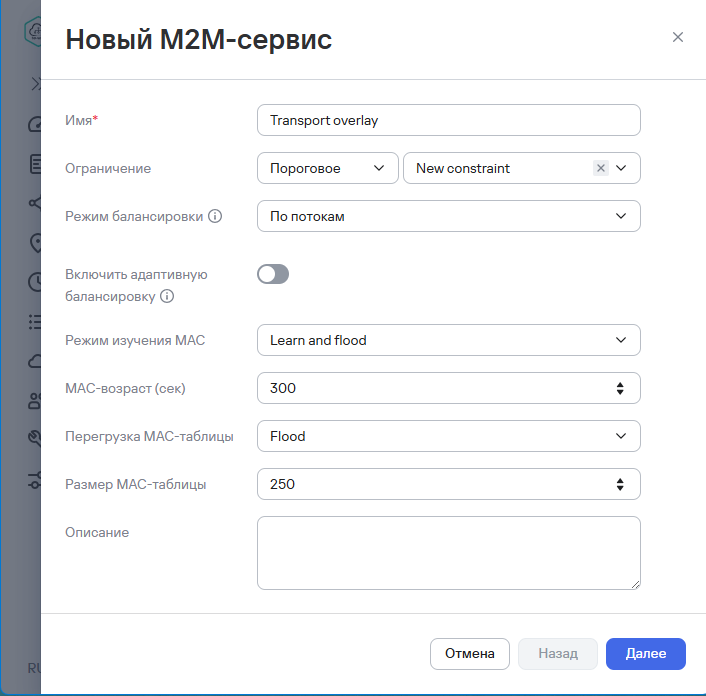Click the wrench tools sidebar icon
This screenshot has height=696, width=706.
(35, 438)
